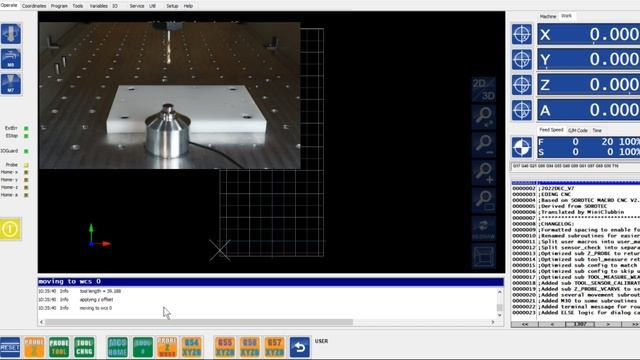
Task: Click the orange PROBE Z button
Action: tap(34, 347)
